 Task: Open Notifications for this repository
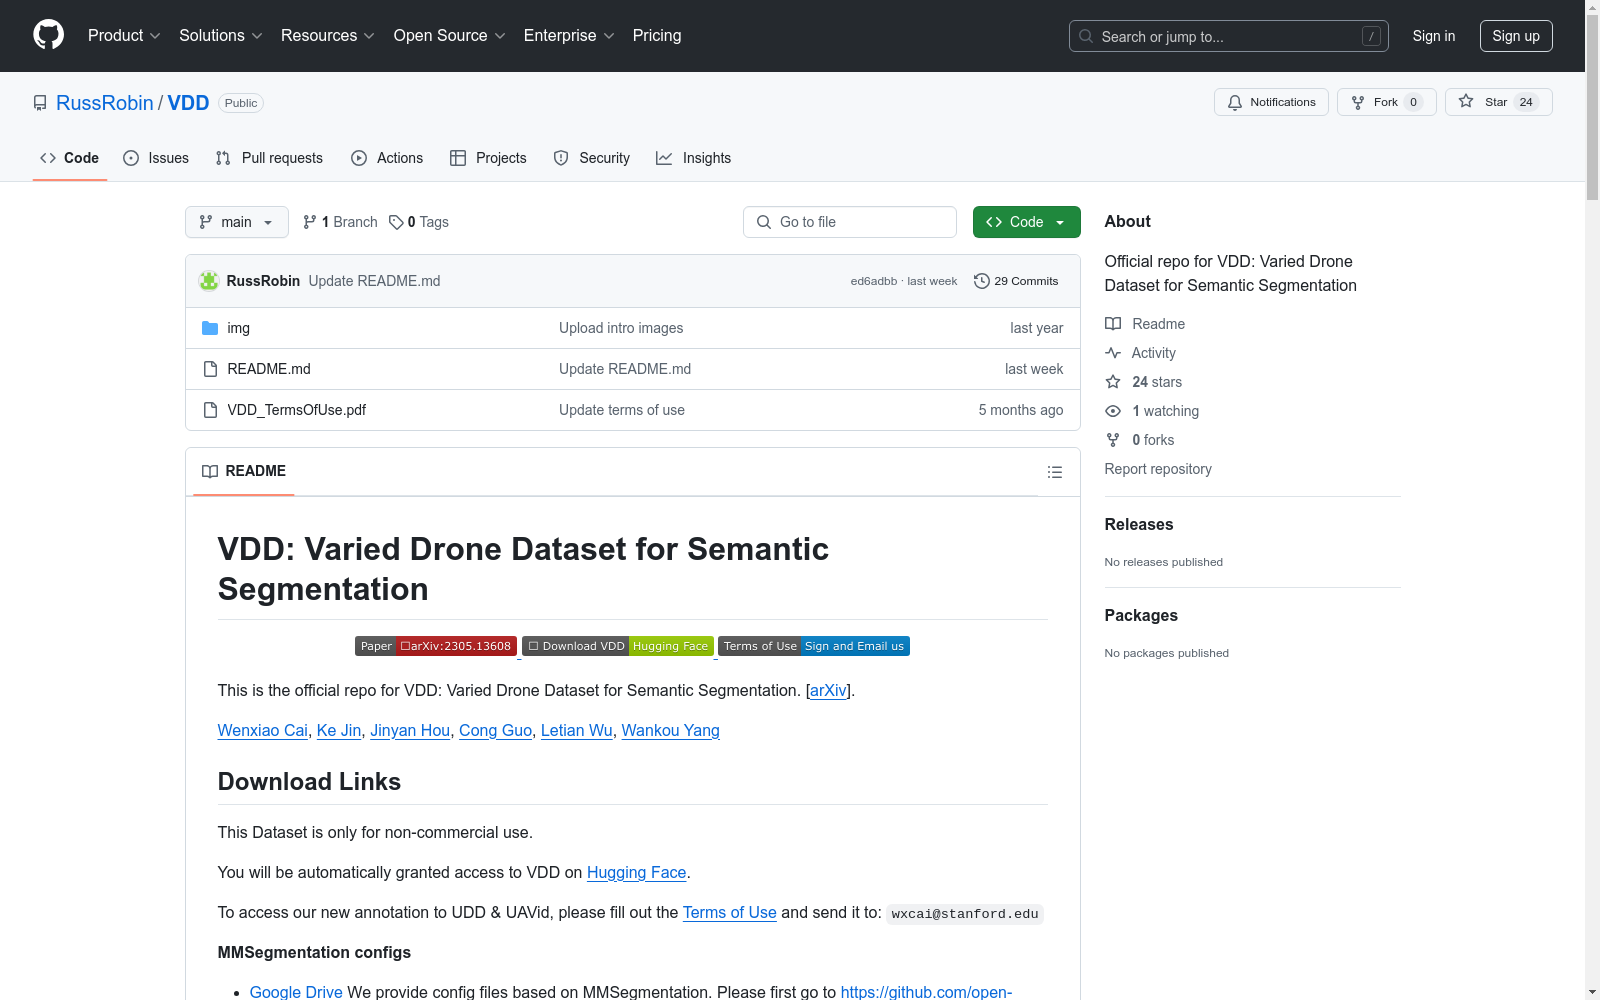pos(1271,102)
